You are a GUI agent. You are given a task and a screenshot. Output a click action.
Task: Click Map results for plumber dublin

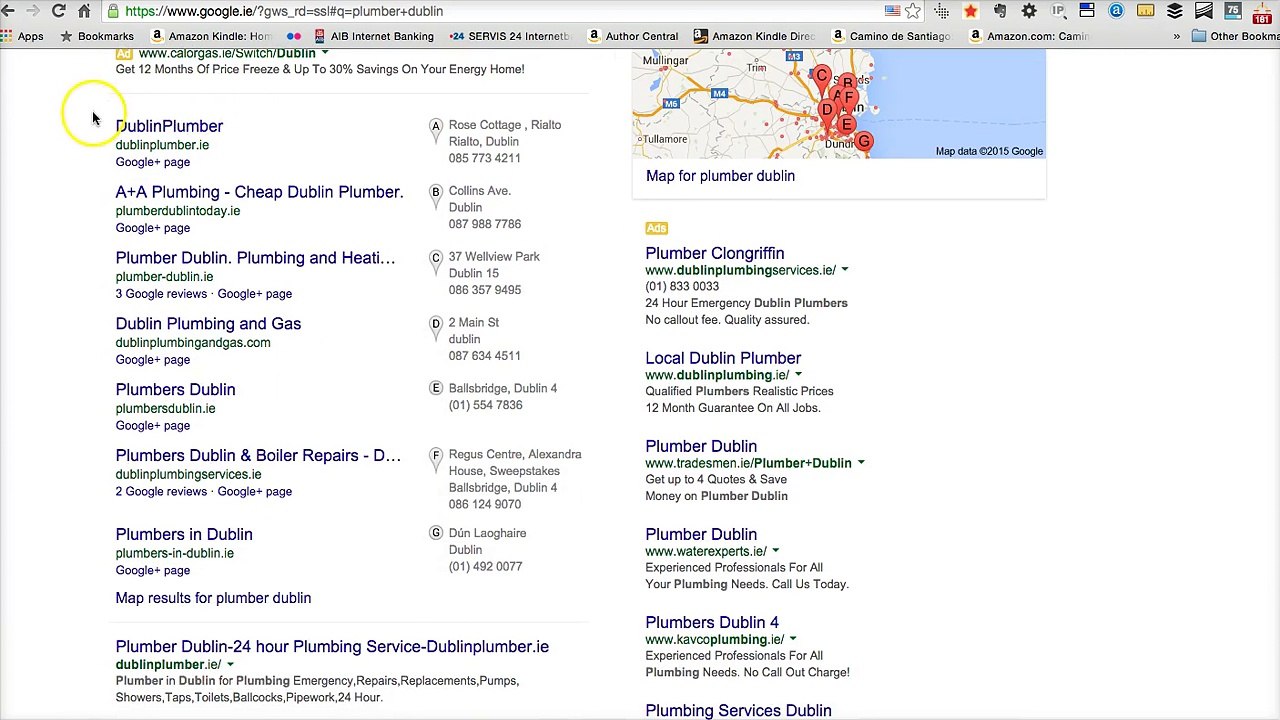coord(213,598)
